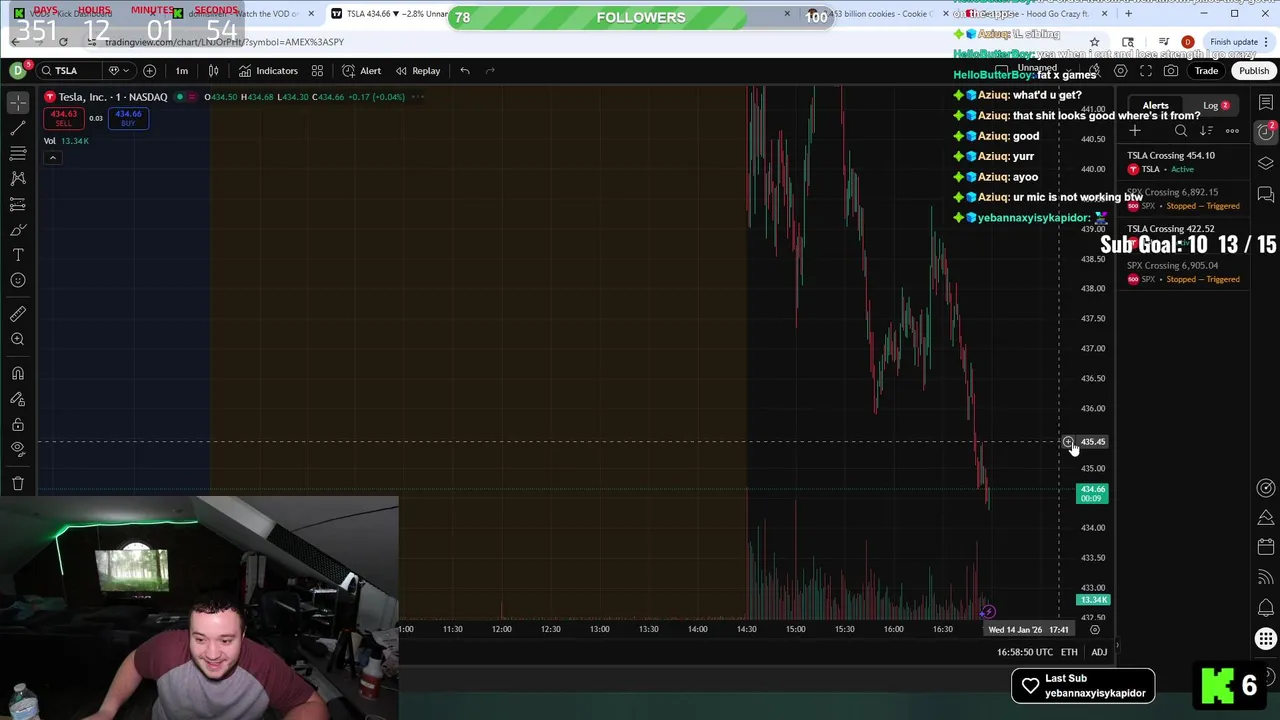Sort the alerts list
This screenshot has height=720, width=1280.
pyautogui.click(x=1206, y=131)
